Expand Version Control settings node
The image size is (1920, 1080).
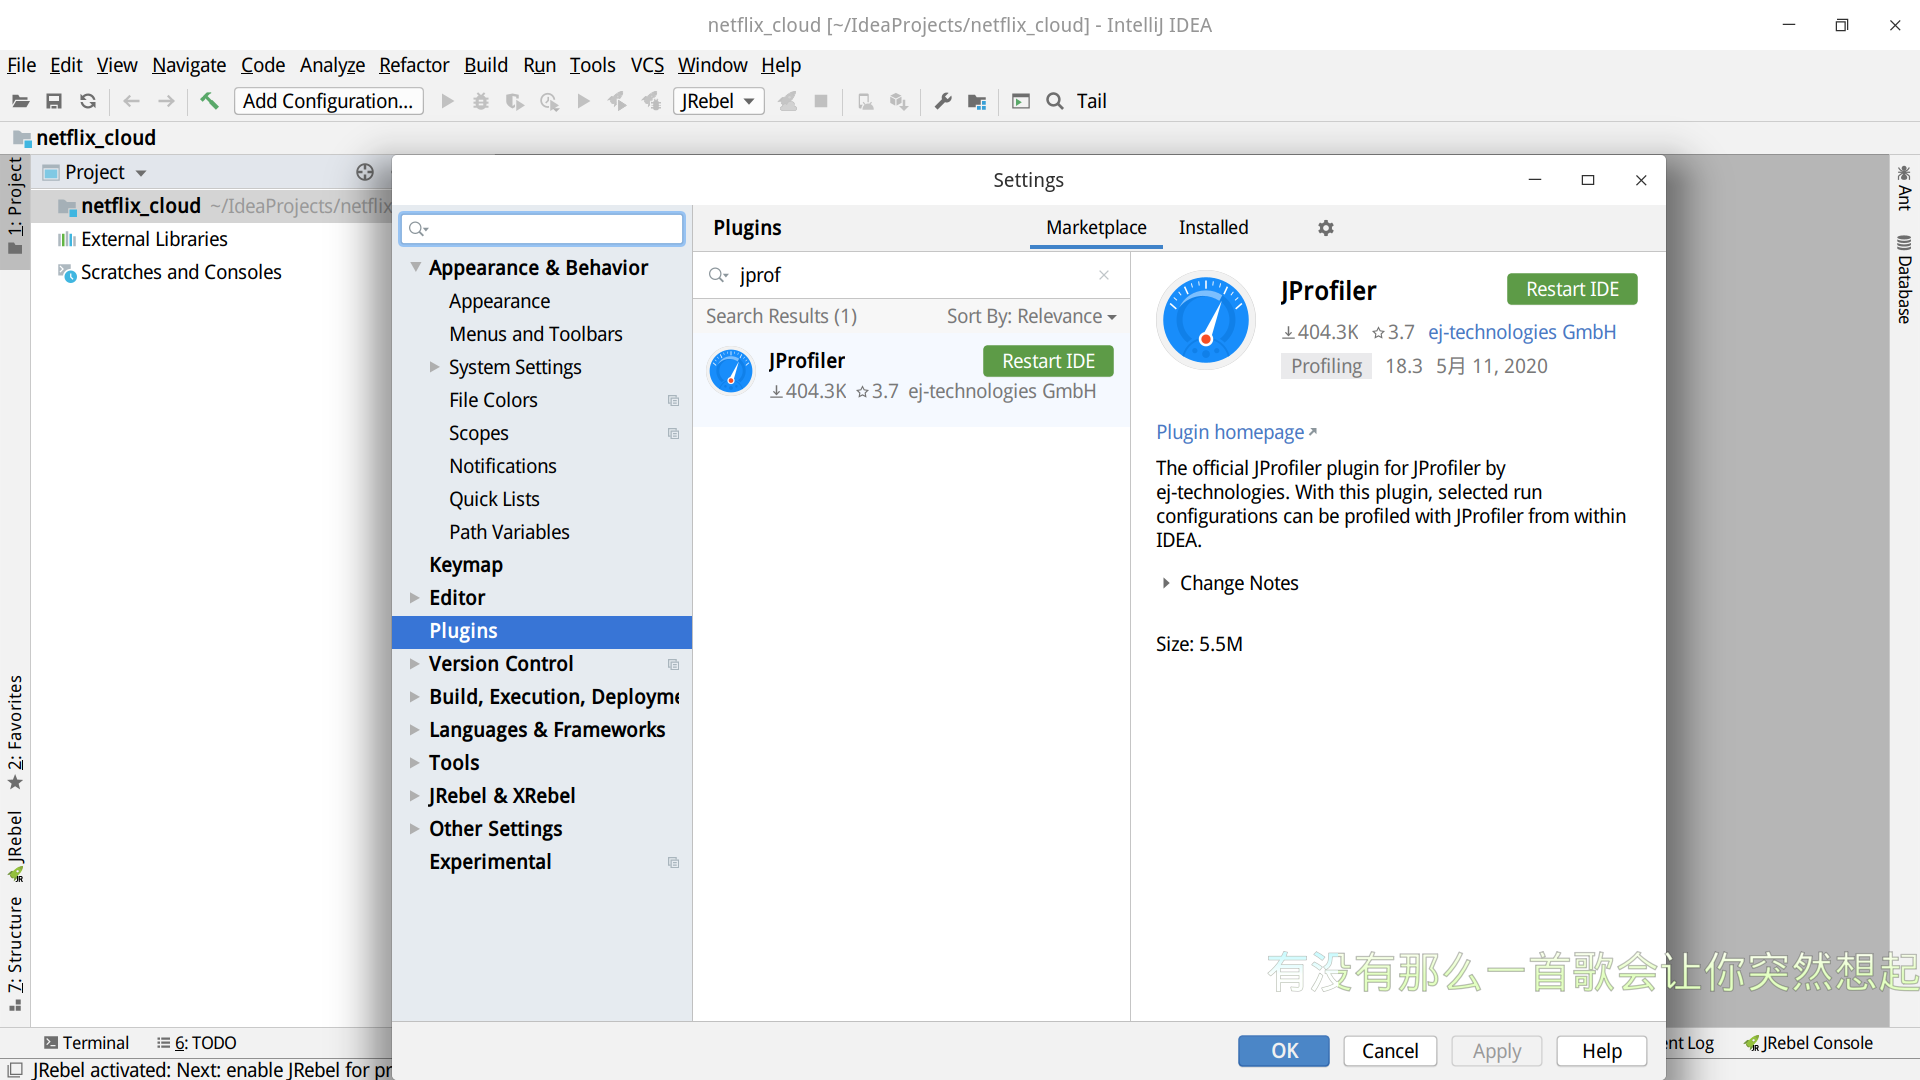click(x=414, y=664)
